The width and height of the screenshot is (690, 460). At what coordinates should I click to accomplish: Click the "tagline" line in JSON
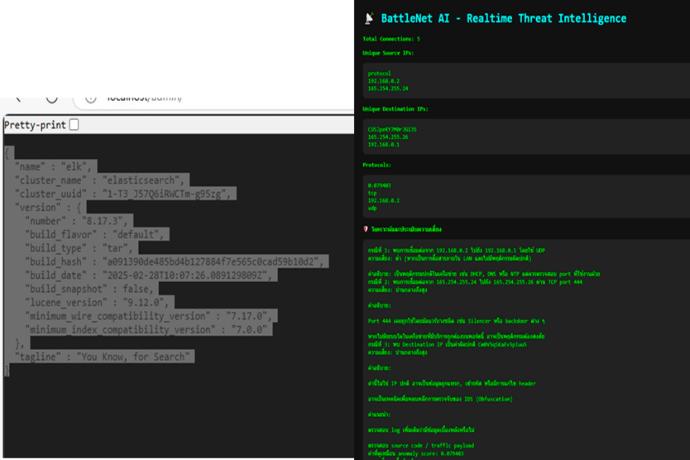[102, 356]
